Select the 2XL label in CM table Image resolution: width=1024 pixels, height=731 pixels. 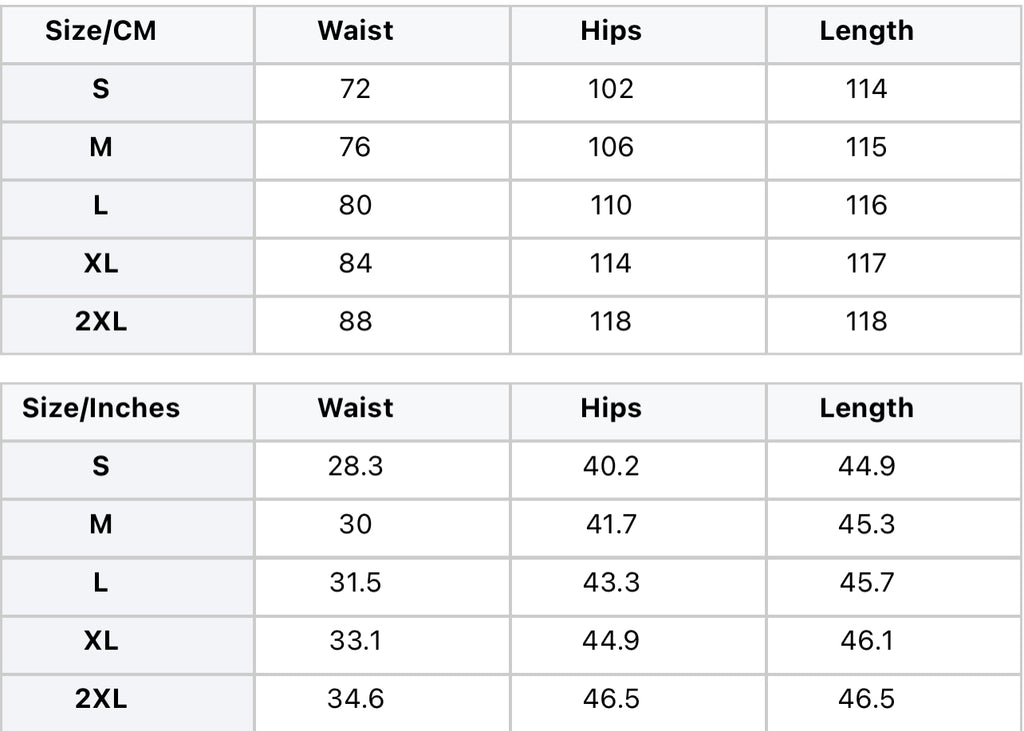[x=101, y=321]
